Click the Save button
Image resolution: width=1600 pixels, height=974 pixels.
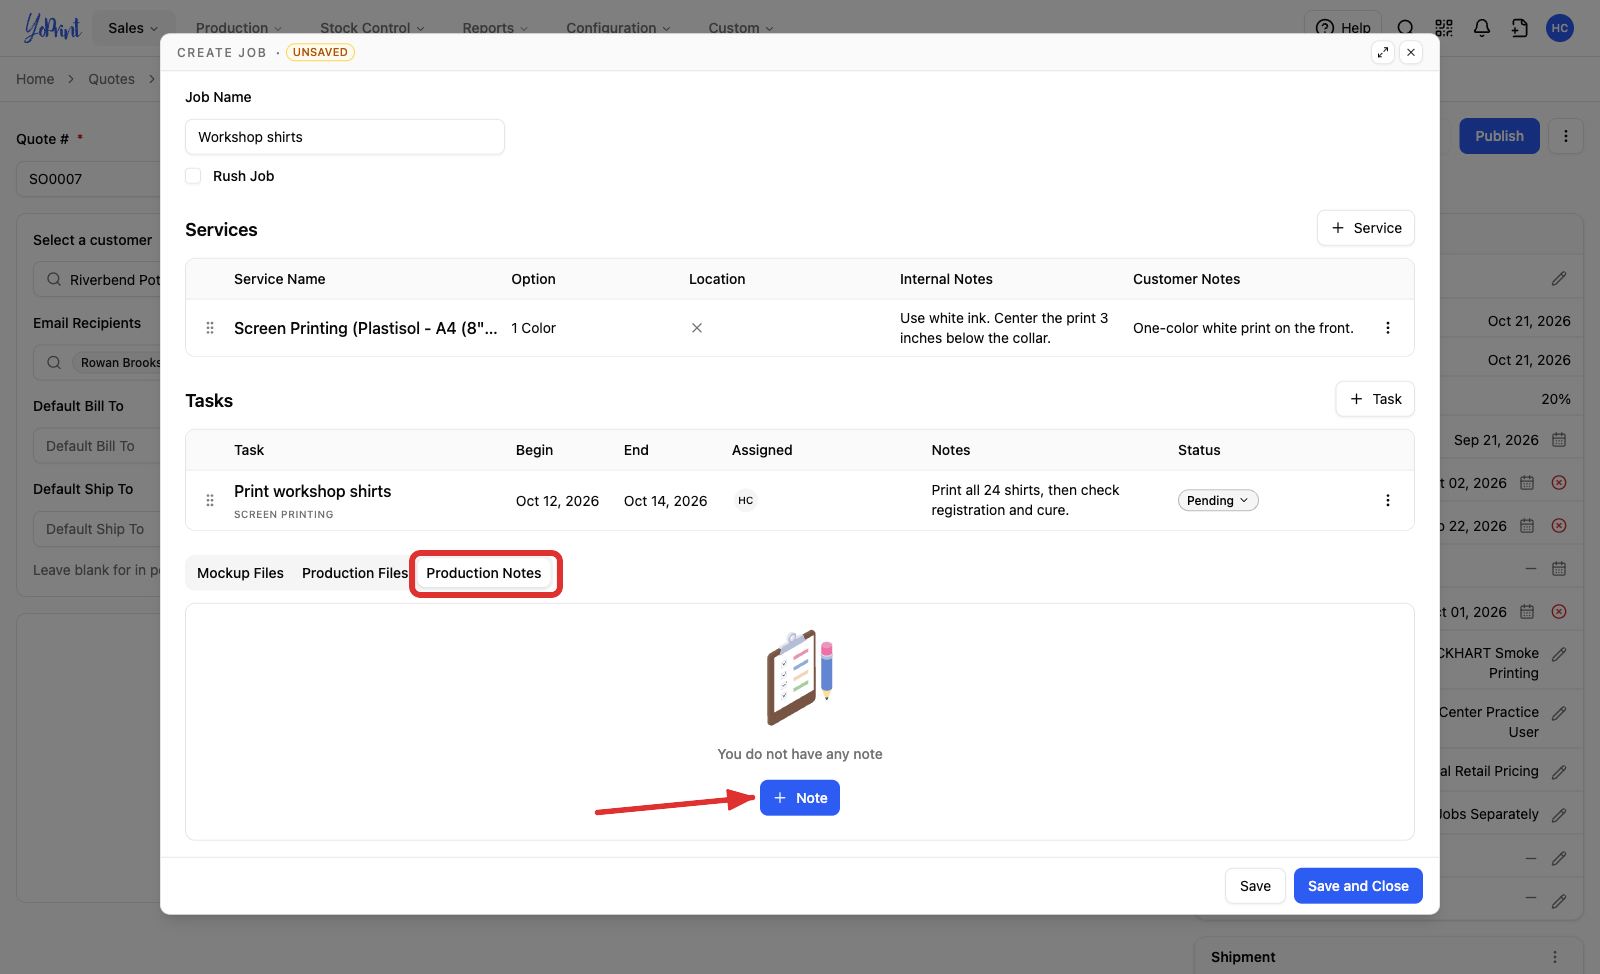tap(1255, 886)
